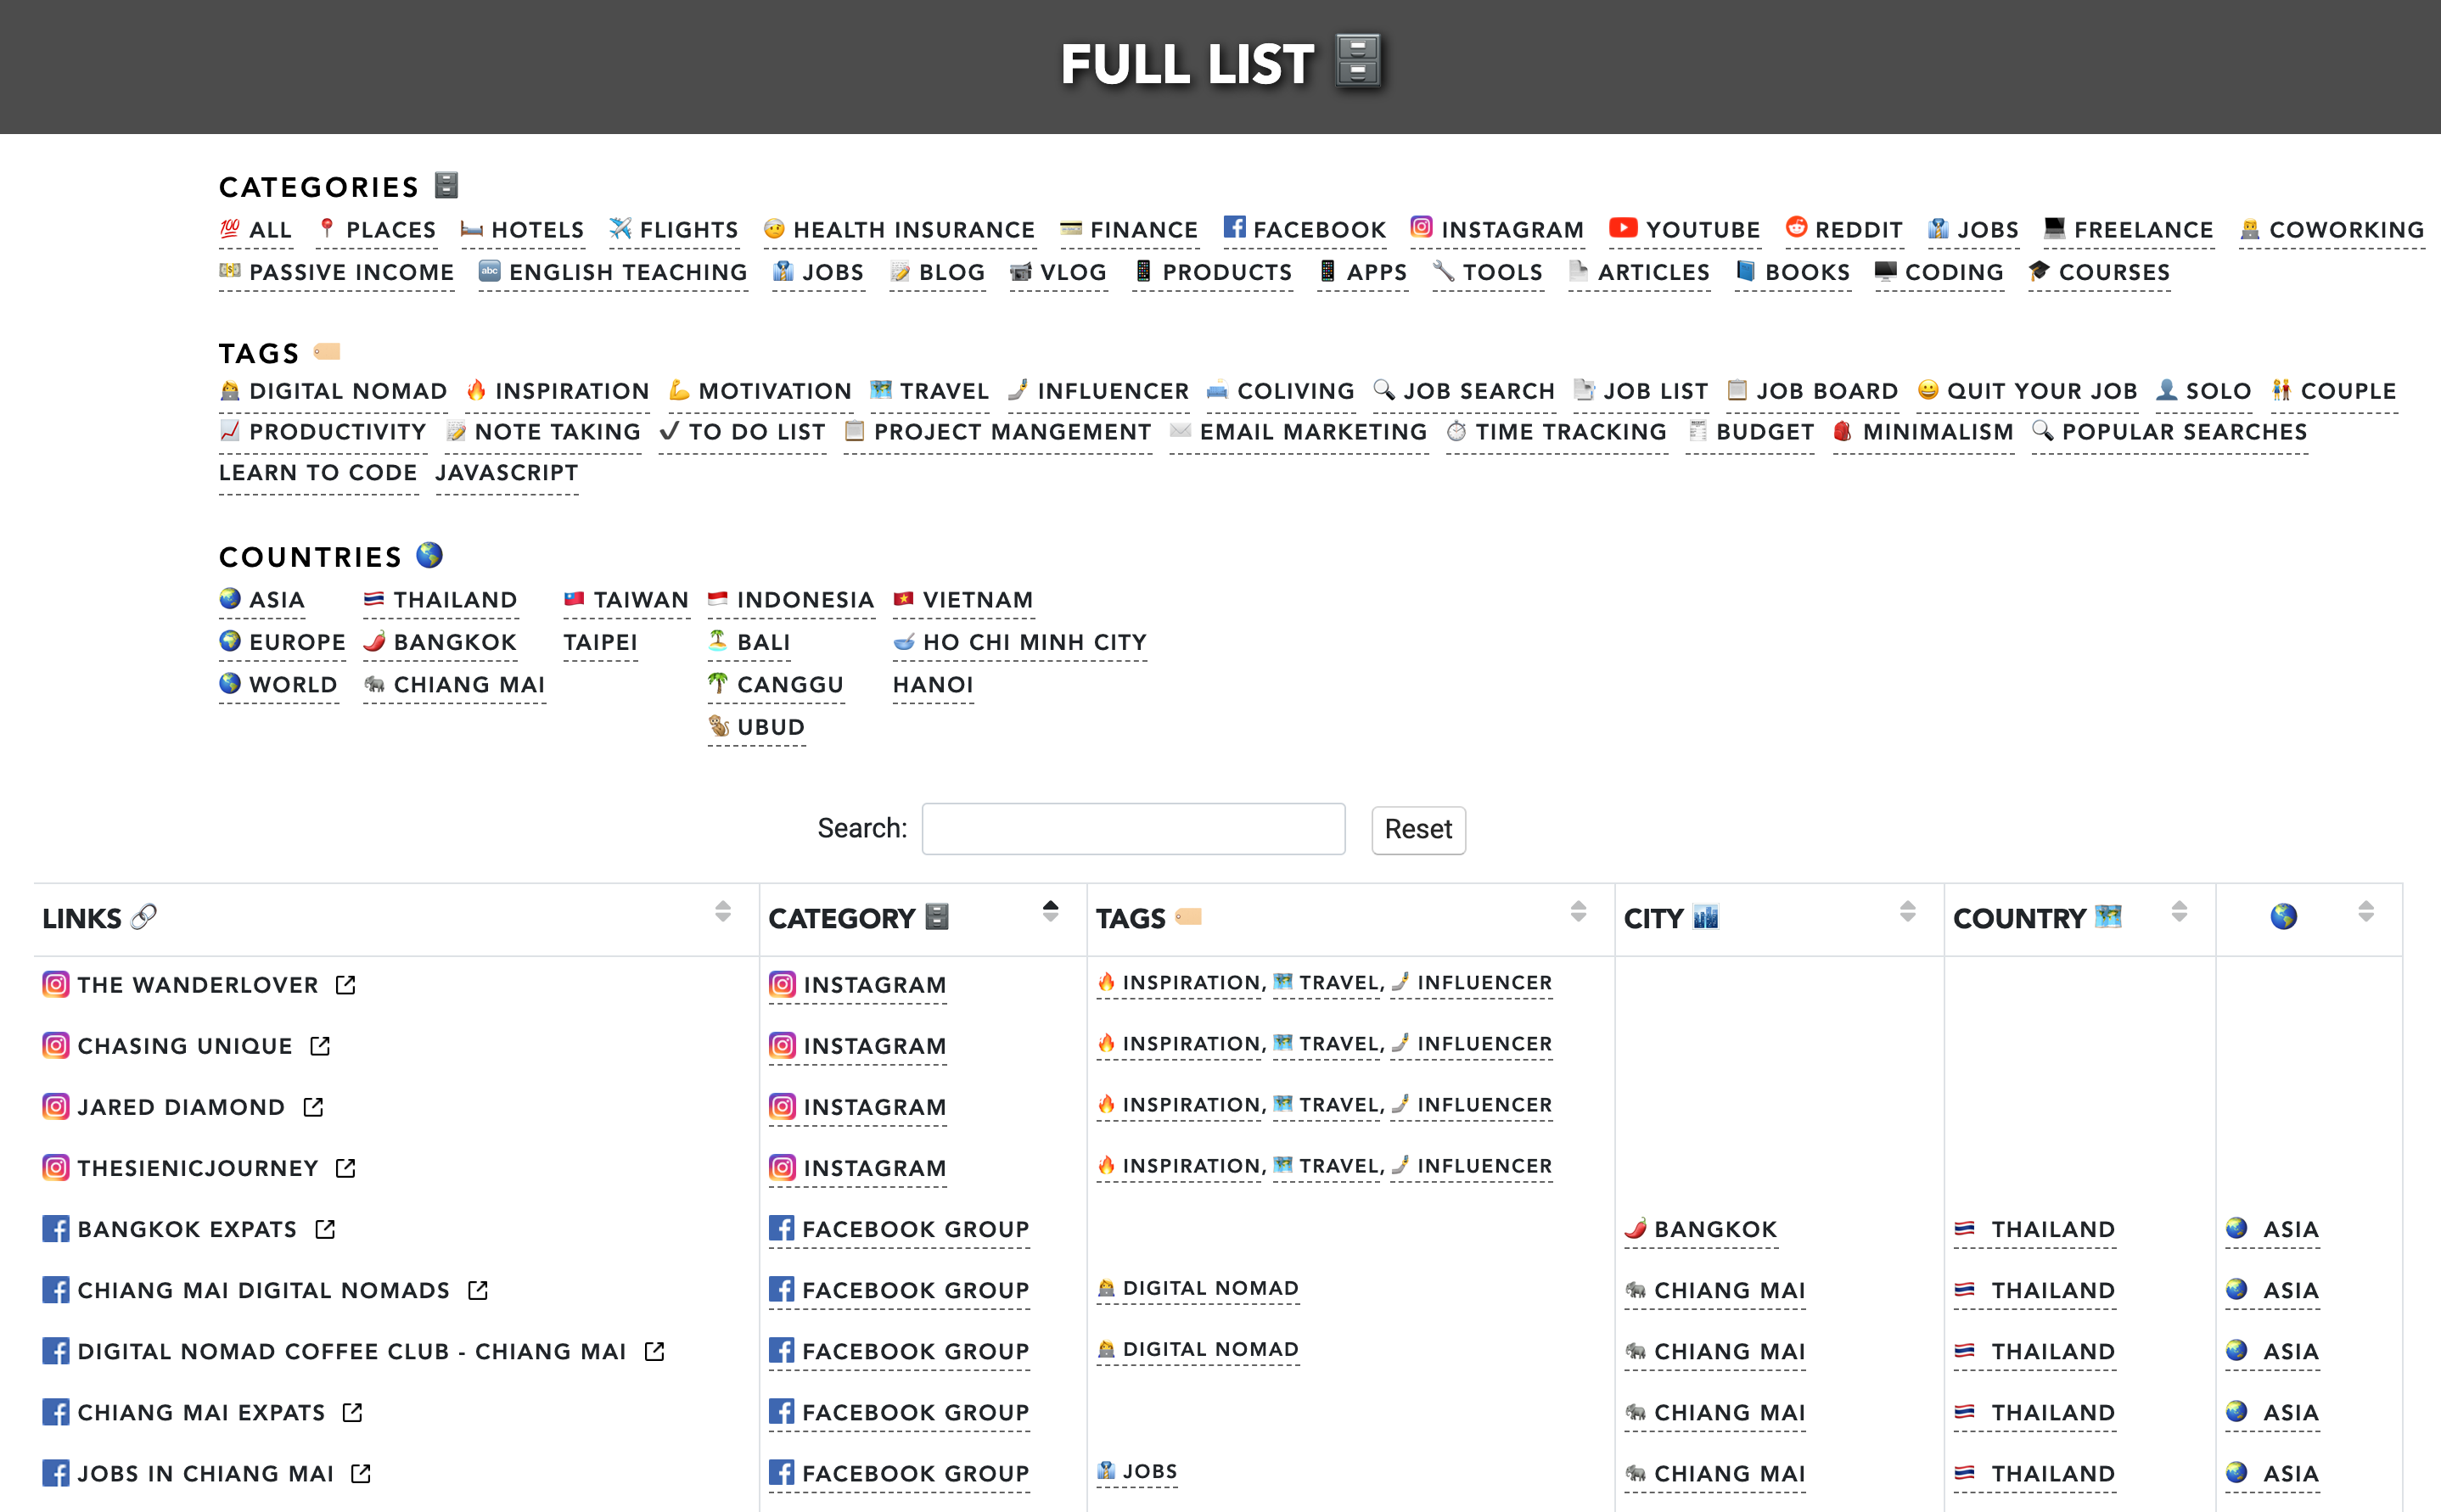Click Facebook icon beside Bangkok Expats

point(56,1229)
